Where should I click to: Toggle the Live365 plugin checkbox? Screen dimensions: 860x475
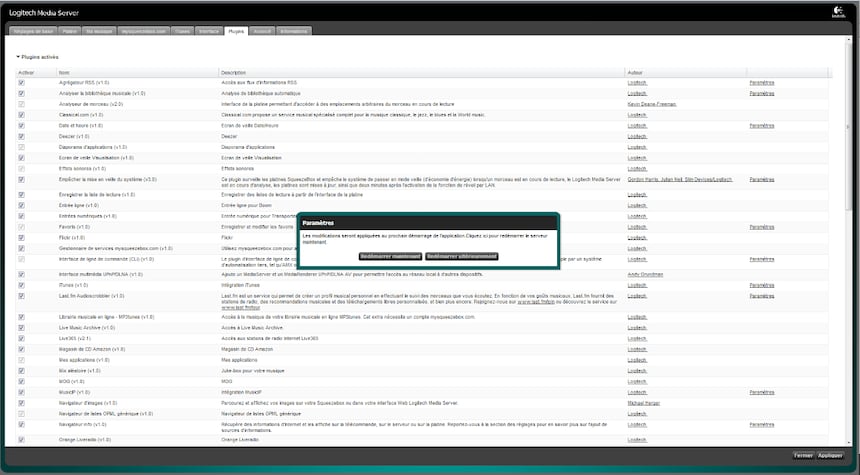21,339
